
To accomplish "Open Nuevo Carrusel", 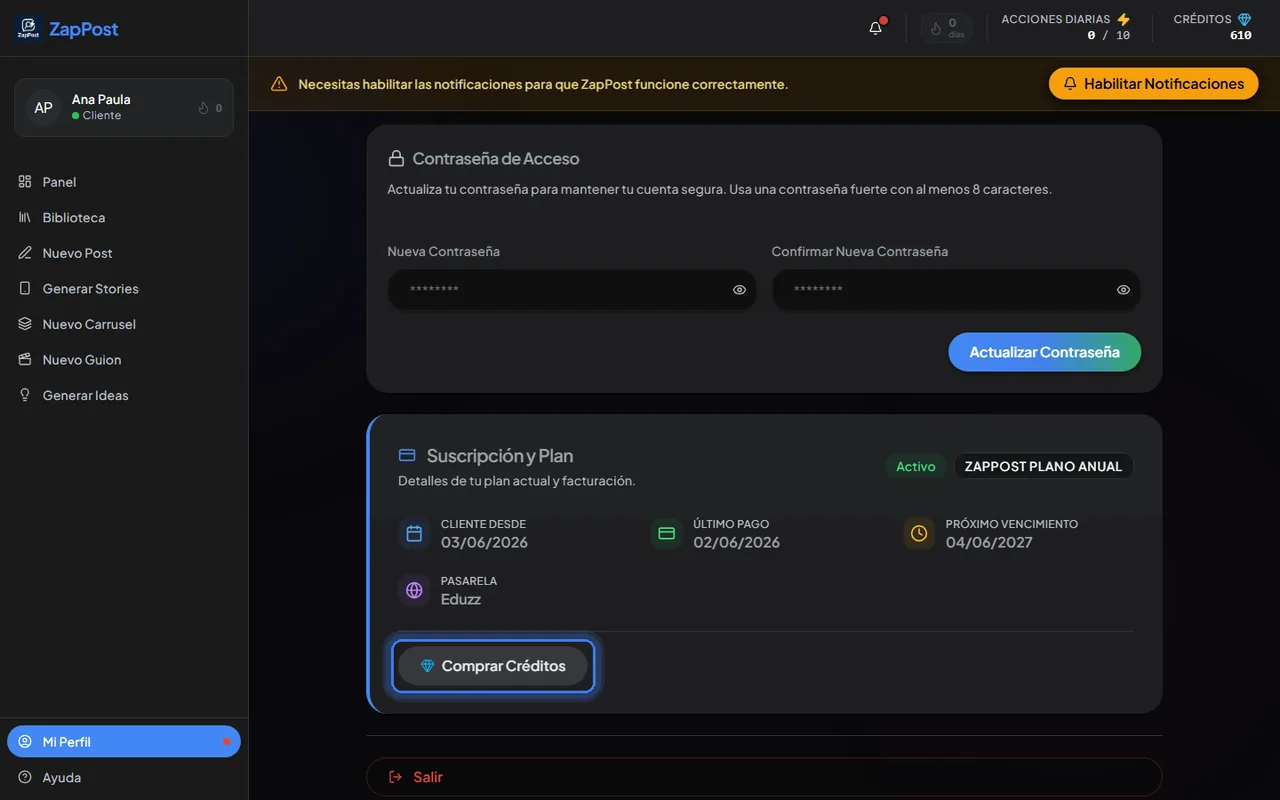I will click(124, 324).
